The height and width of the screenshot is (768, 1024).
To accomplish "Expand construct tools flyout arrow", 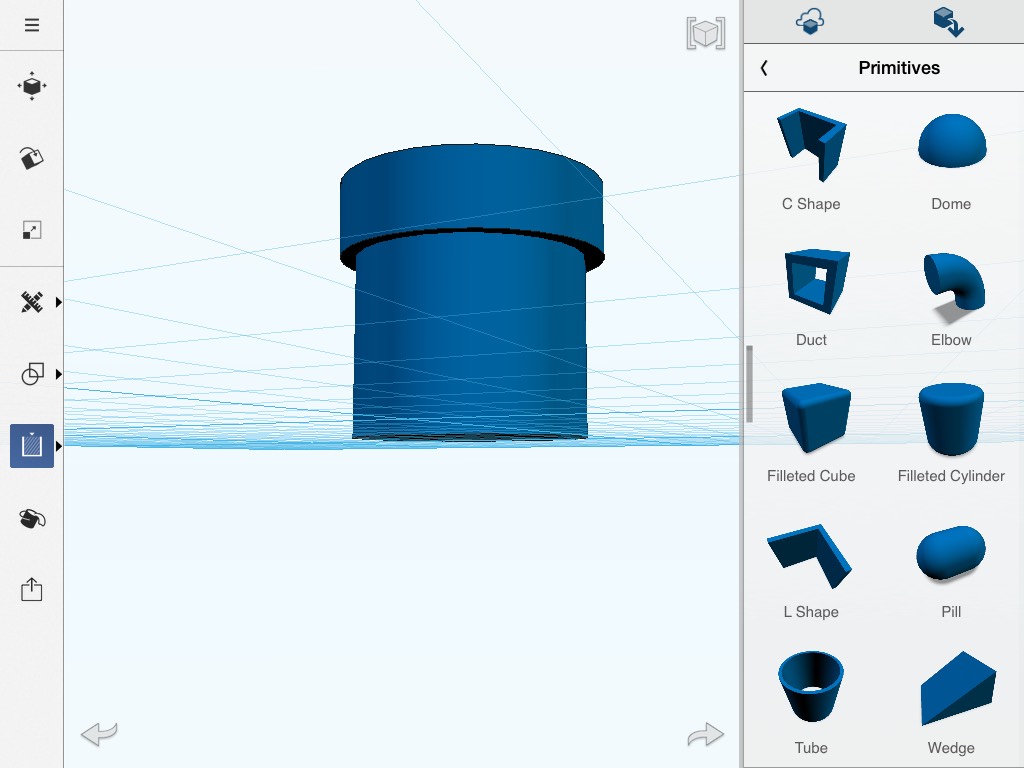I will pos(59,447).
